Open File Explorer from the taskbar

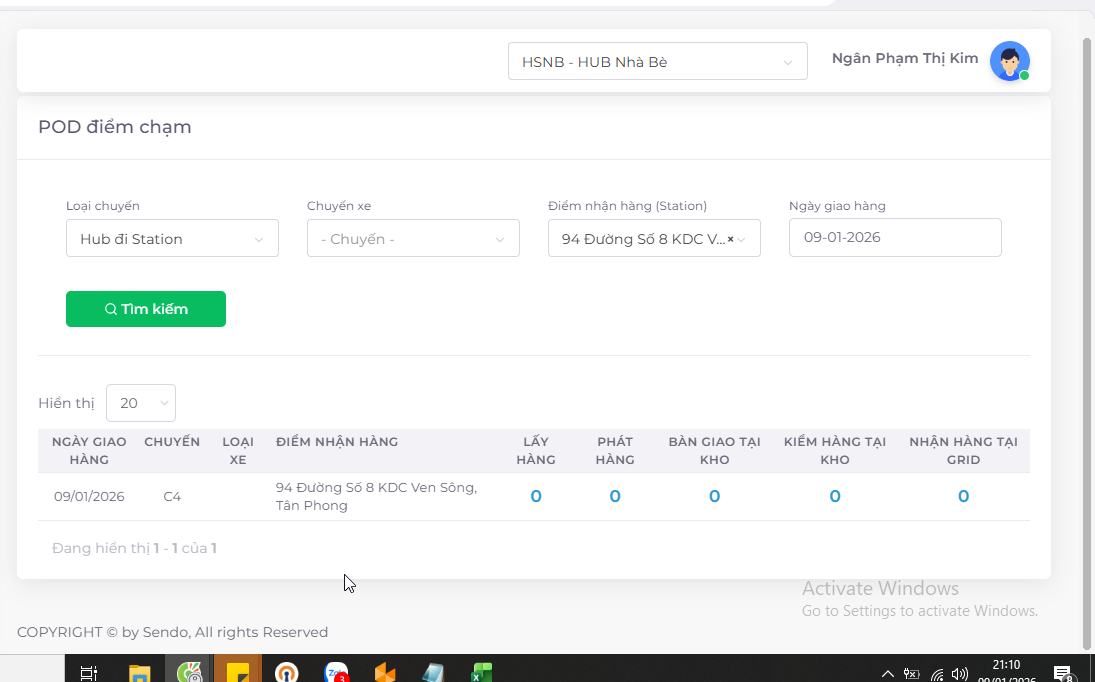(140, 673)
